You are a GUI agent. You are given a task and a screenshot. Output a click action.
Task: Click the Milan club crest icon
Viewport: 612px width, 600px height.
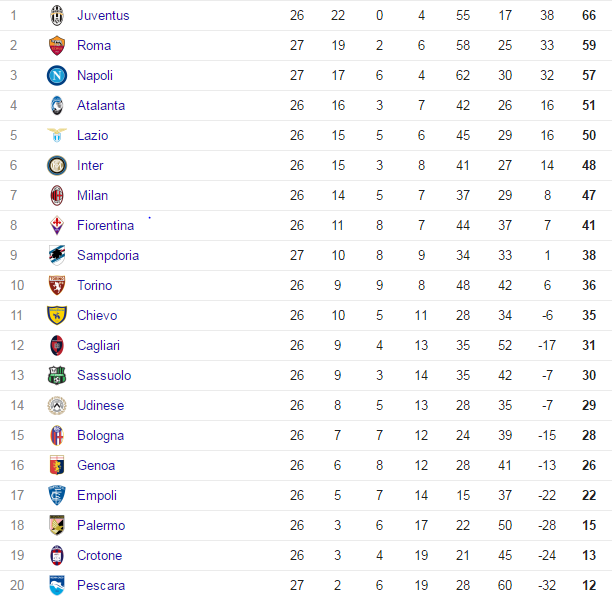point(56,195)
